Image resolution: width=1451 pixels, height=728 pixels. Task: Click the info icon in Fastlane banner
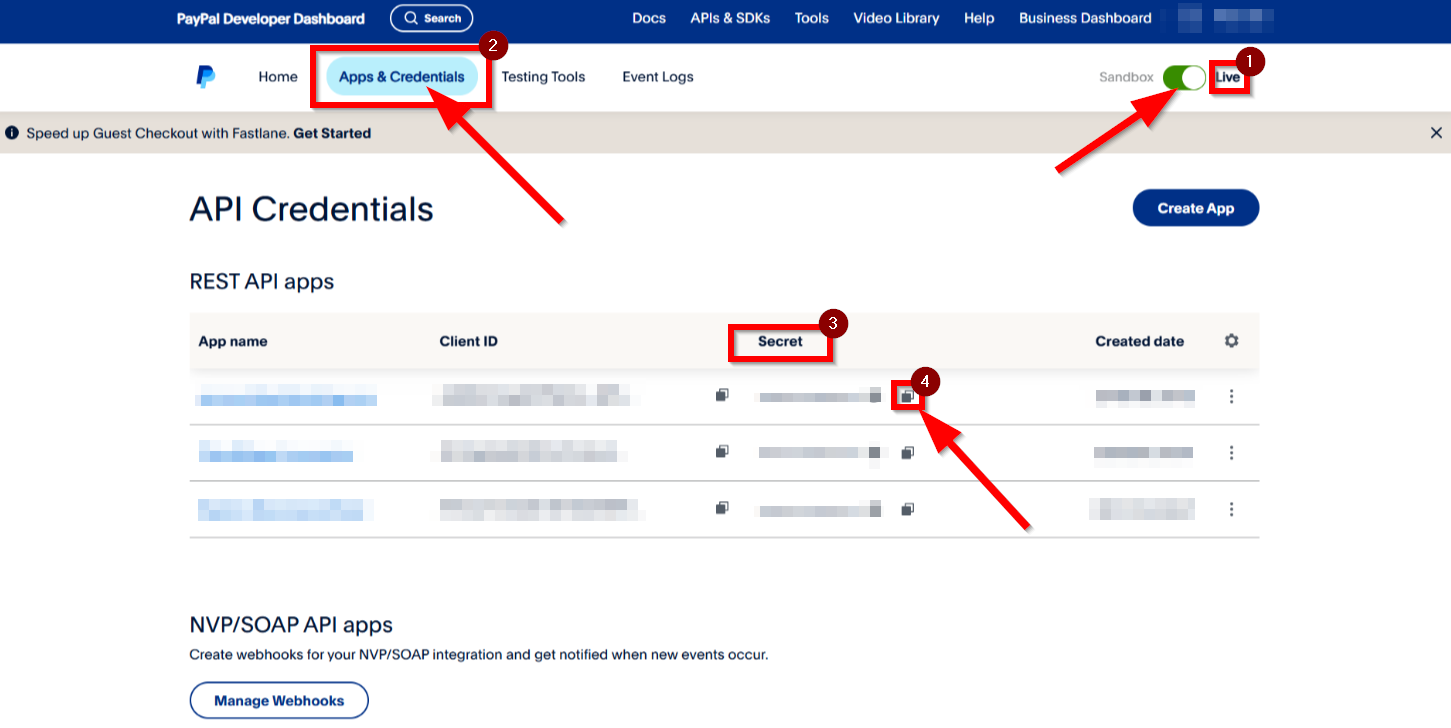tap(12, 132)
